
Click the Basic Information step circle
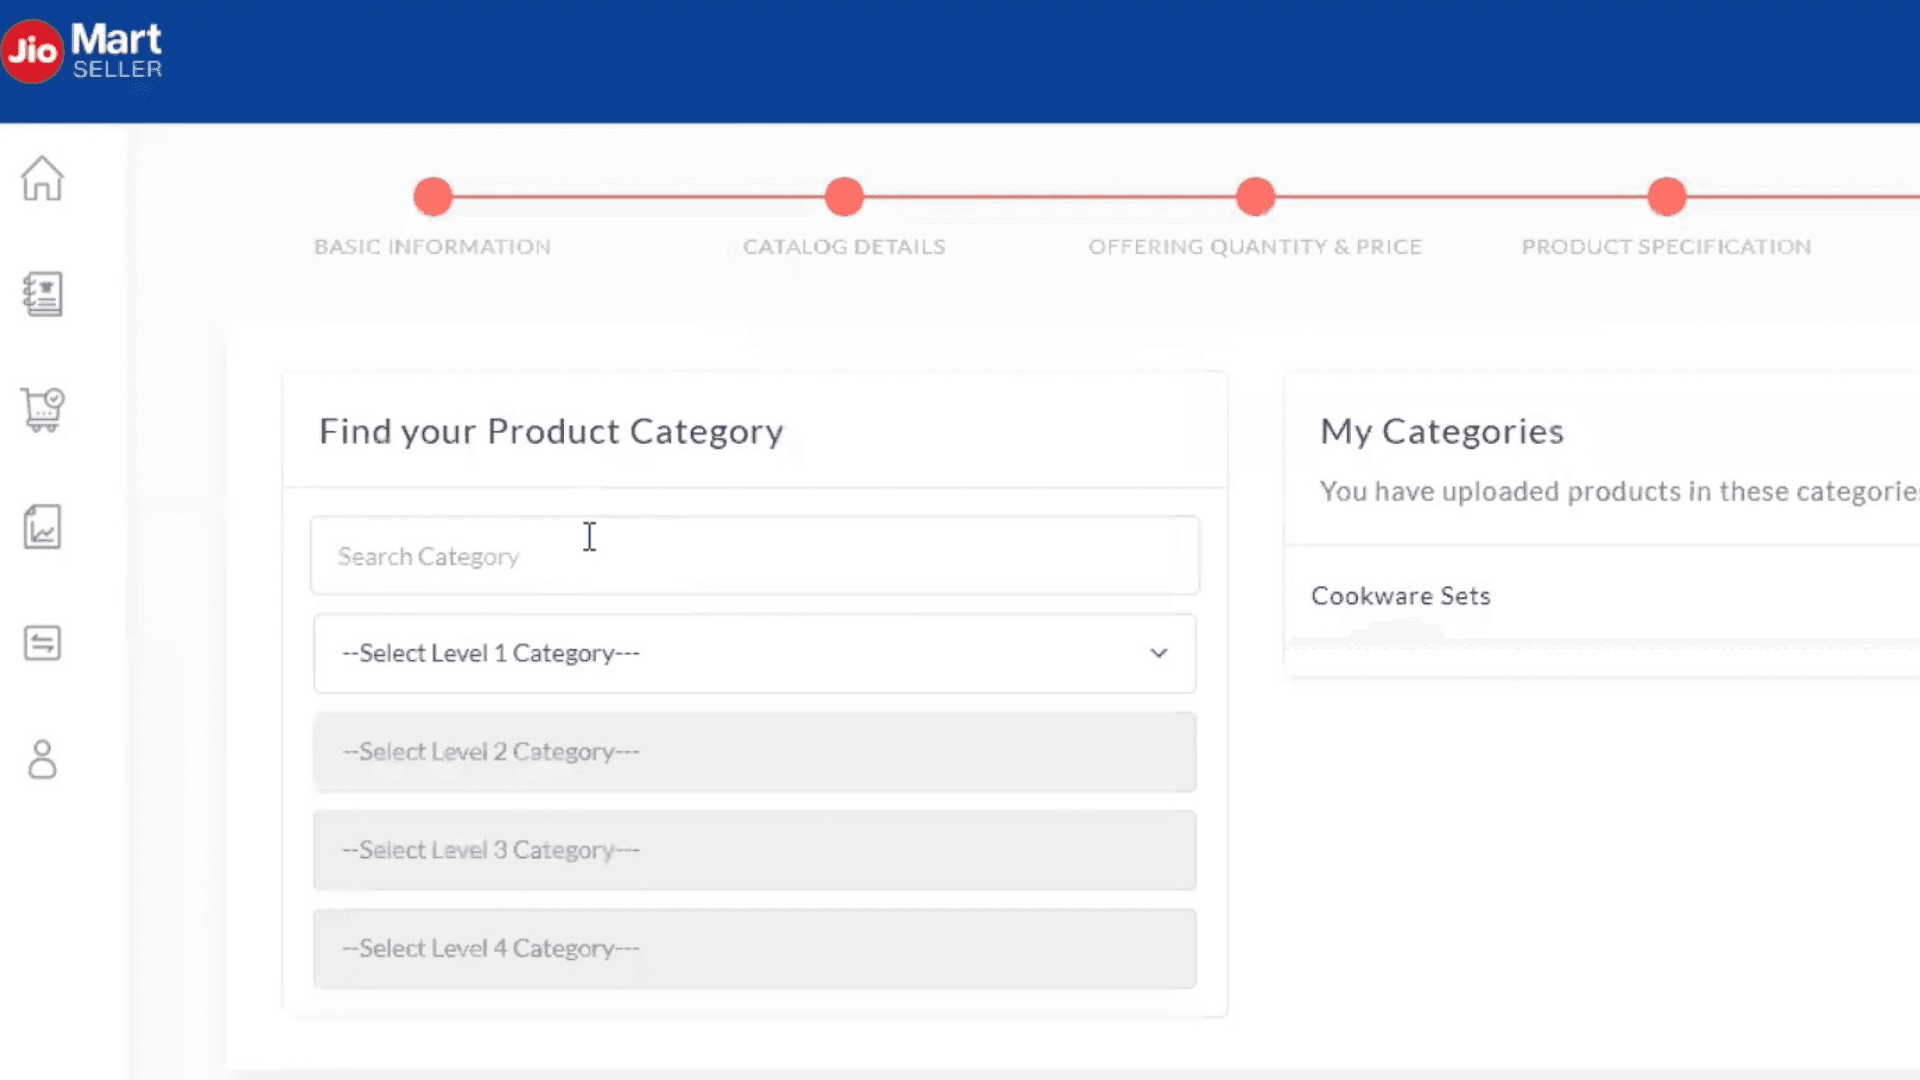click(433, 197)
